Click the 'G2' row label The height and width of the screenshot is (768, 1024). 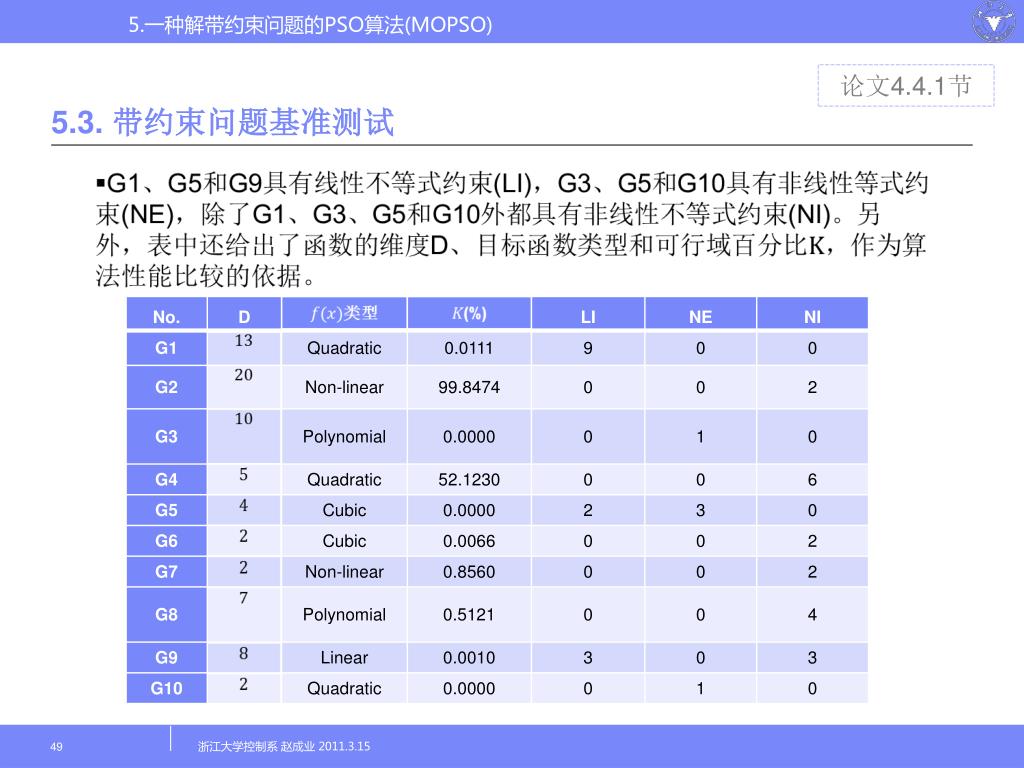point(166,387)
